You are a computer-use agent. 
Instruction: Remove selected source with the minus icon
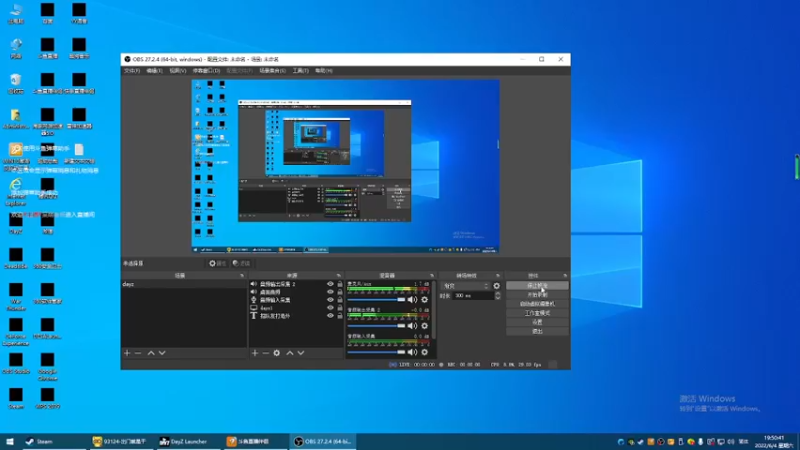[265, 353]
